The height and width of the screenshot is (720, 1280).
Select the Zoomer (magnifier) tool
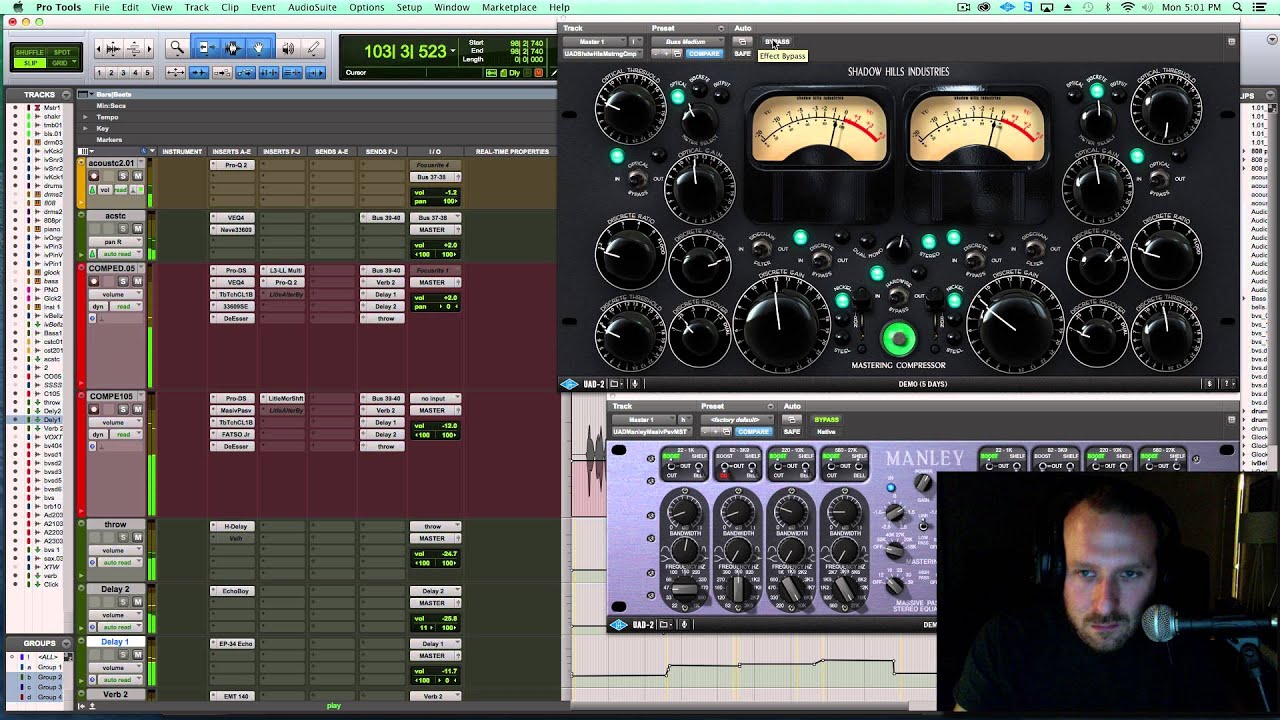pos(177,48)
